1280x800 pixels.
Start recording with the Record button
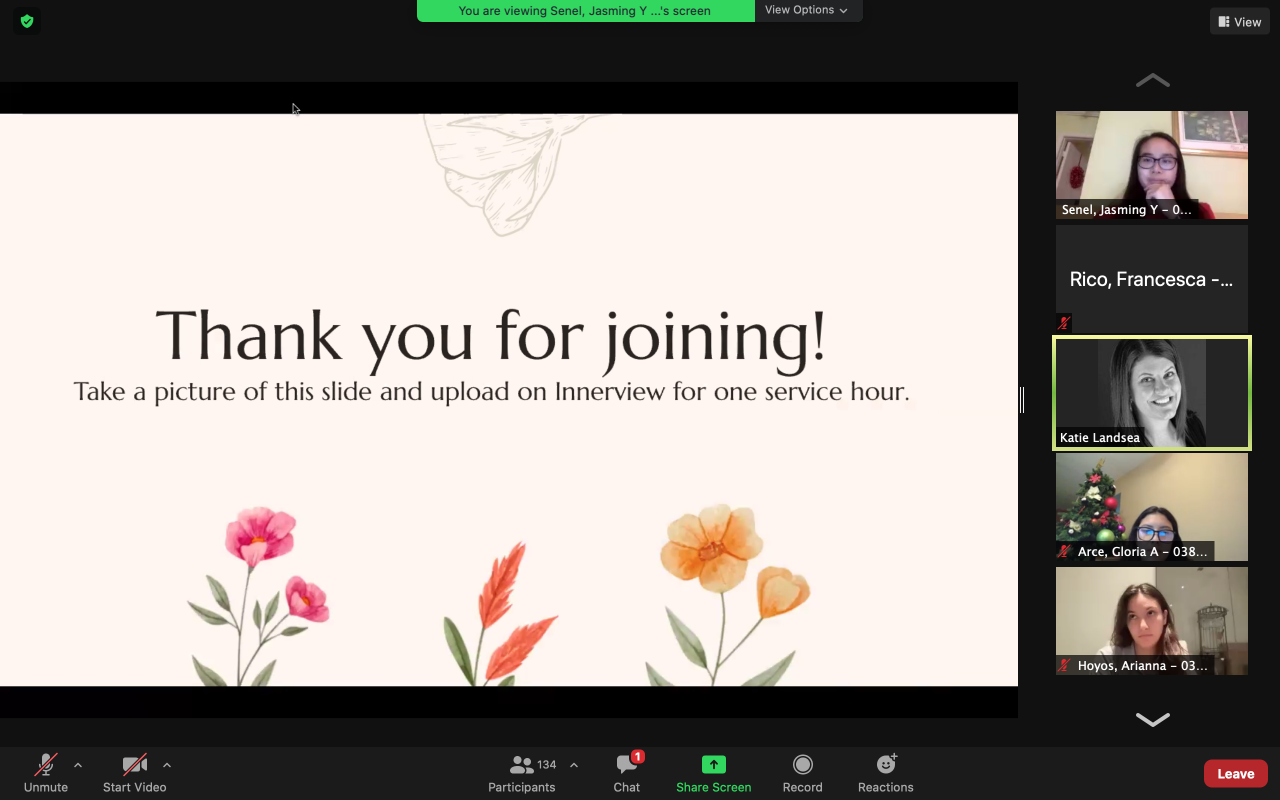[x=802, y=773]
